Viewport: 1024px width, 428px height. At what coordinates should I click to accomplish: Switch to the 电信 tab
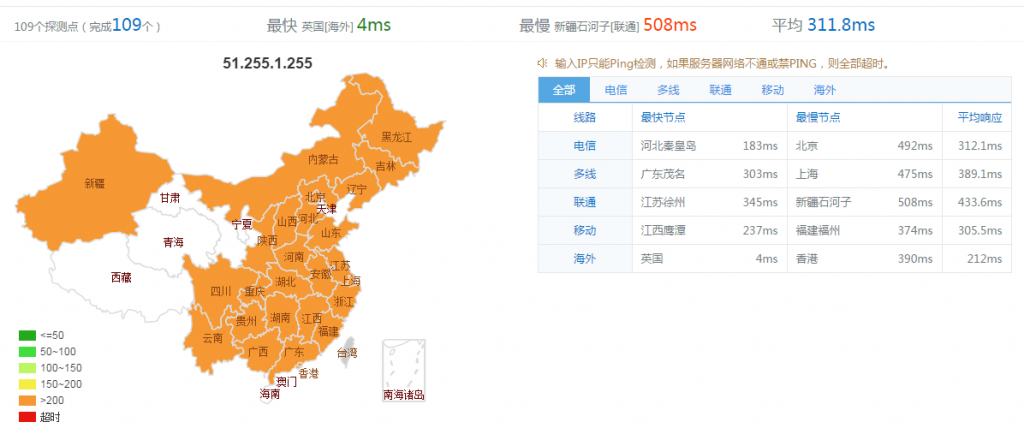coord(616,90)
